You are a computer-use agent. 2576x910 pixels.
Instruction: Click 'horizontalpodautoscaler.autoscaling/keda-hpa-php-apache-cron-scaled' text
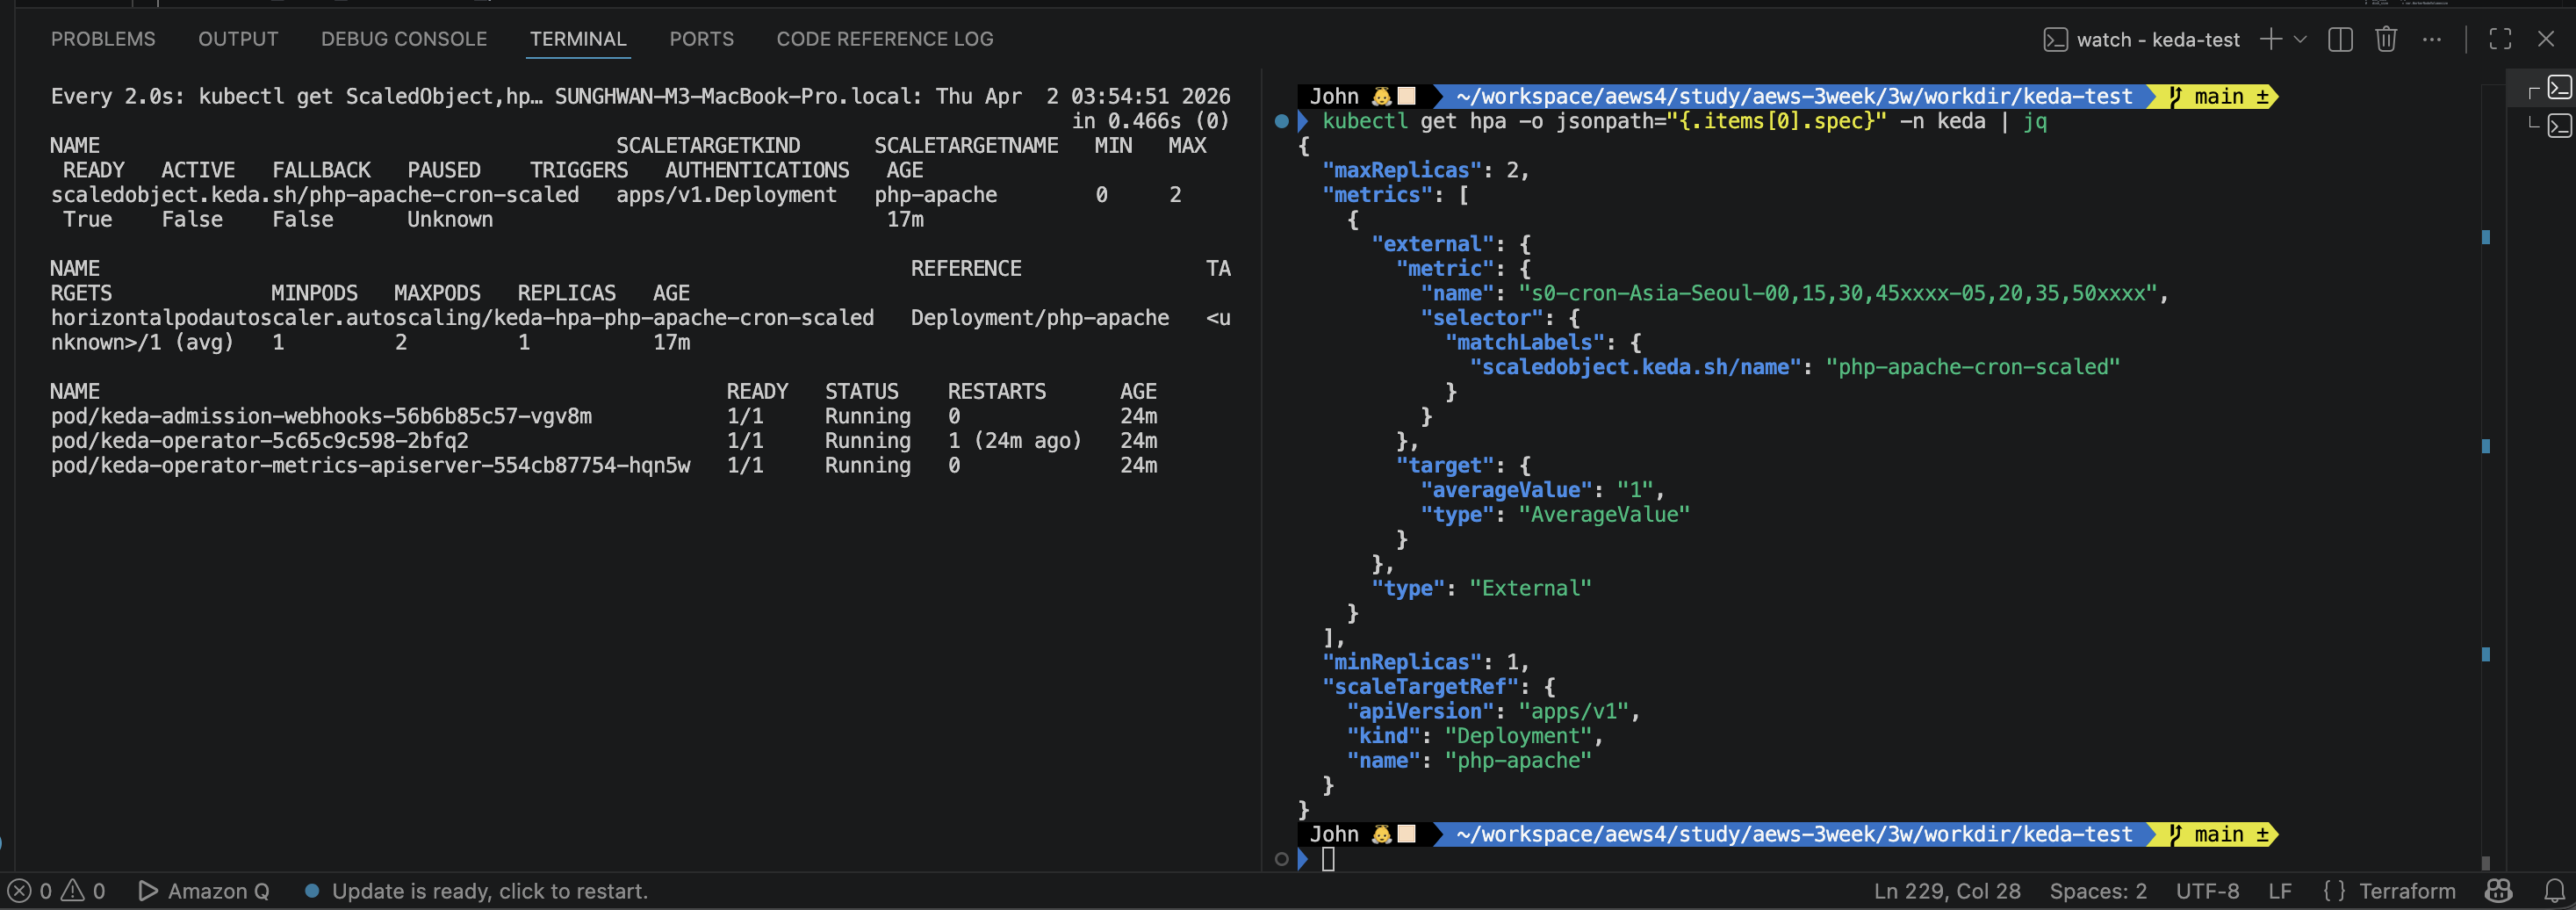(x=462, y=318)
